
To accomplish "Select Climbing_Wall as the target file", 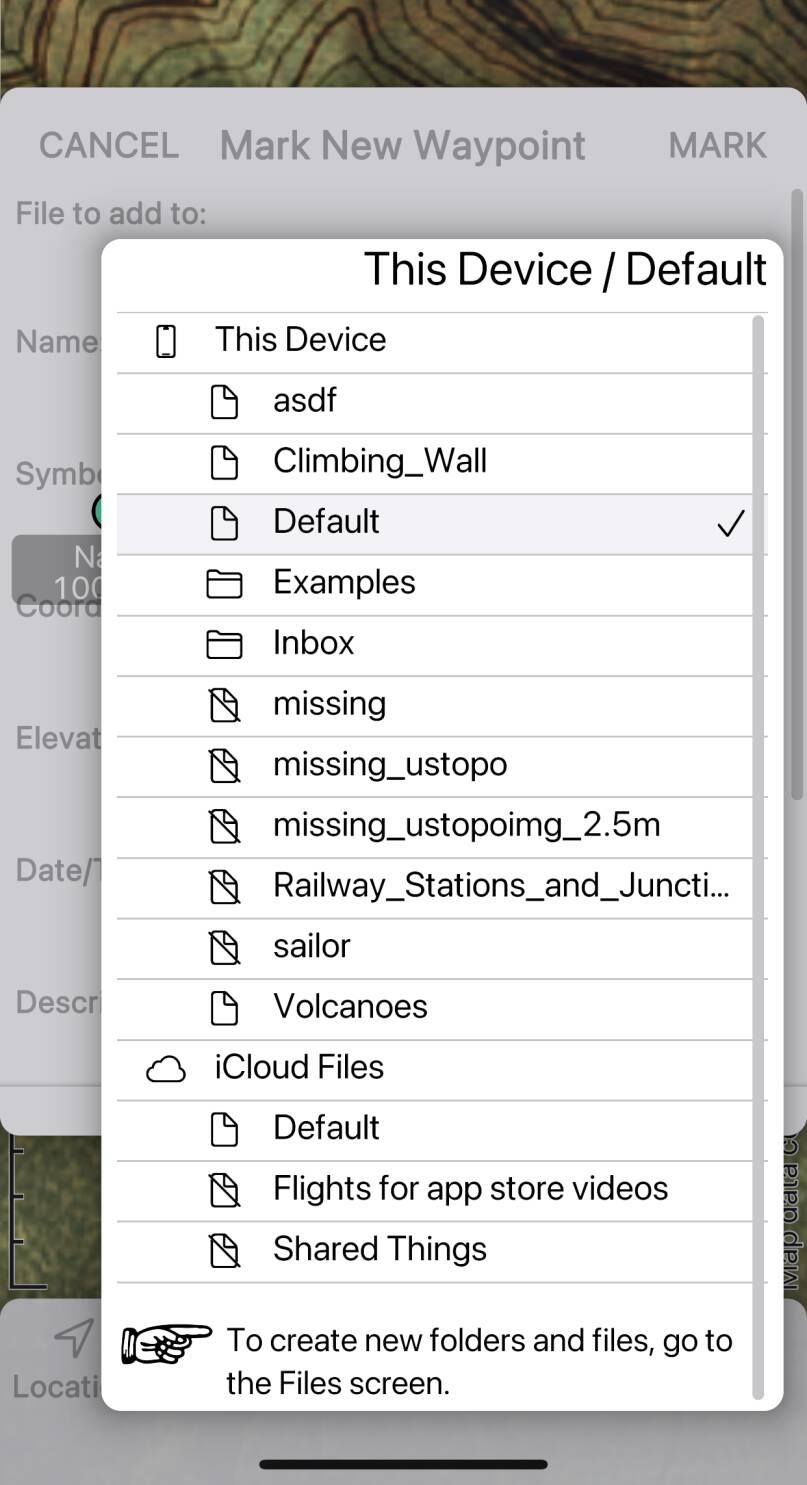I will pyautogui.click(x=380, y=462).
